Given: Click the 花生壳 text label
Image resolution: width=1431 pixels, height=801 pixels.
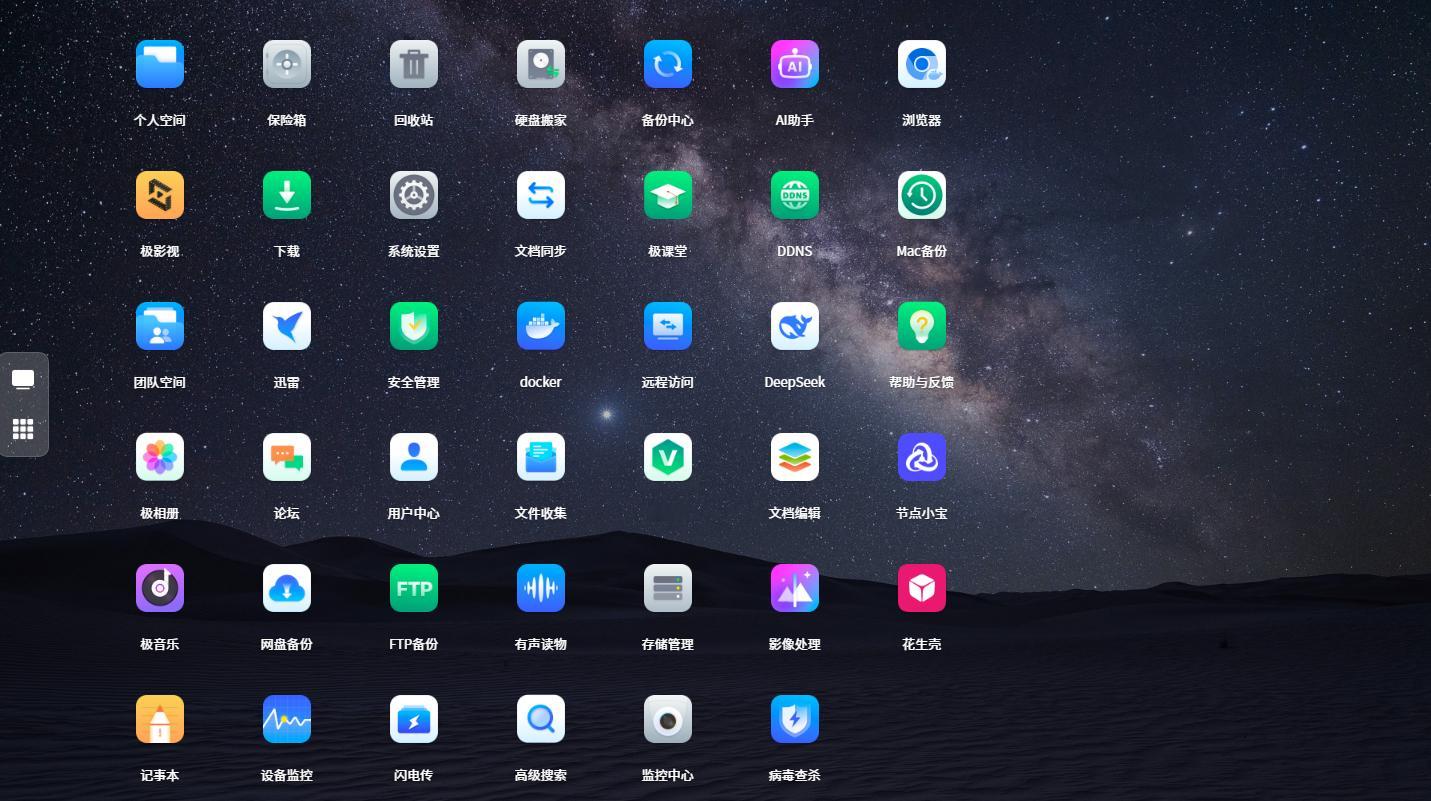Looking at the screenshot, I should coord(922,644).
